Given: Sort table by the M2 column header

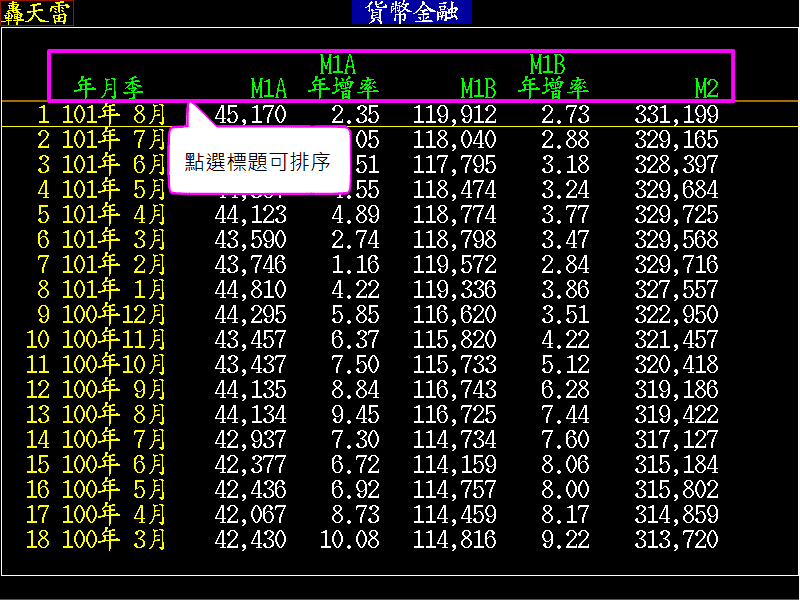Looking at the screenshot, I should [706, 89].
